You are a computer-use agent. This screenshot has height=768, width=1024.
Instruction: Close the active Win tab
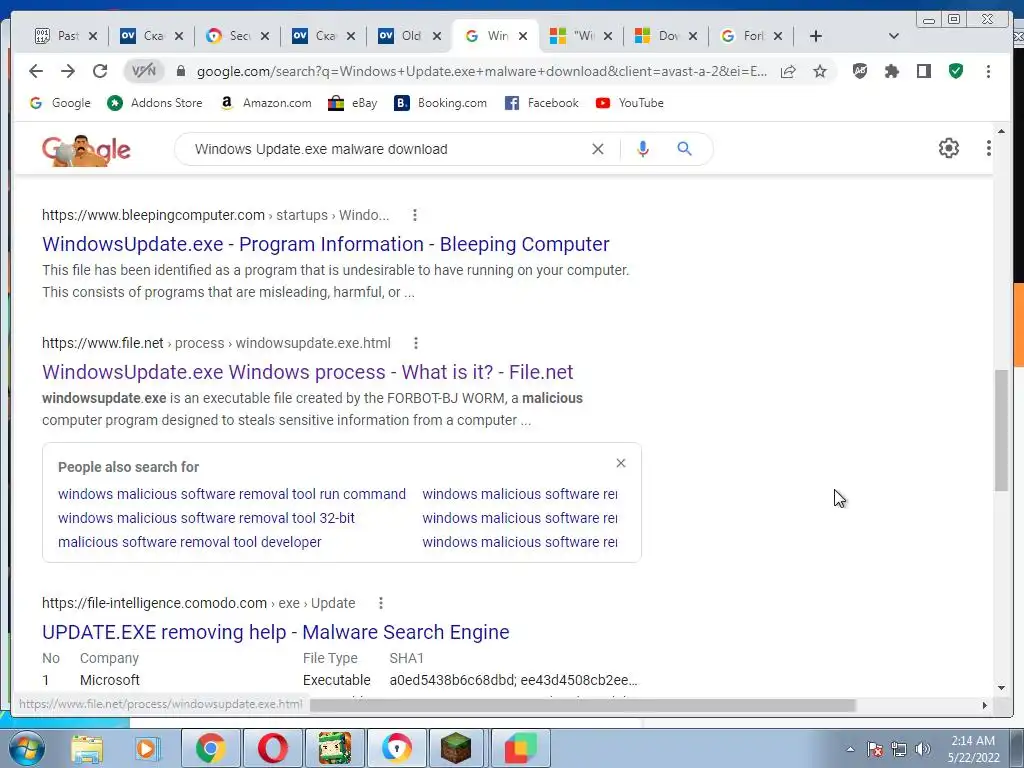(523, 37)
